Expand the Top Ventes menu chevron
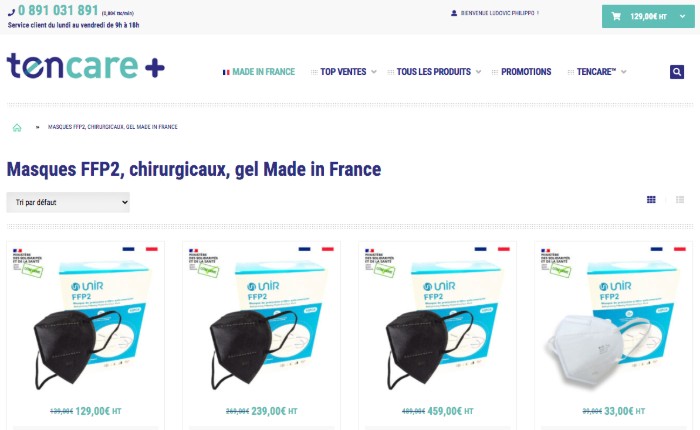 coord(374,72)
